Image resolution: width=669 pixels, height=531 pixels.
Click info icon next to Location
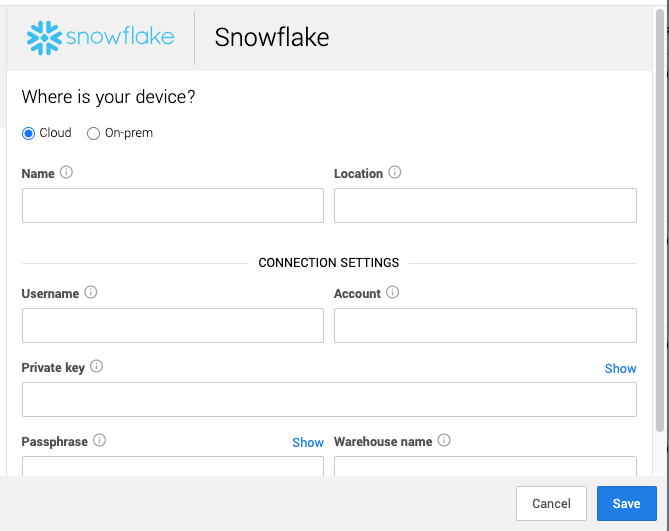tap(395, 172)
